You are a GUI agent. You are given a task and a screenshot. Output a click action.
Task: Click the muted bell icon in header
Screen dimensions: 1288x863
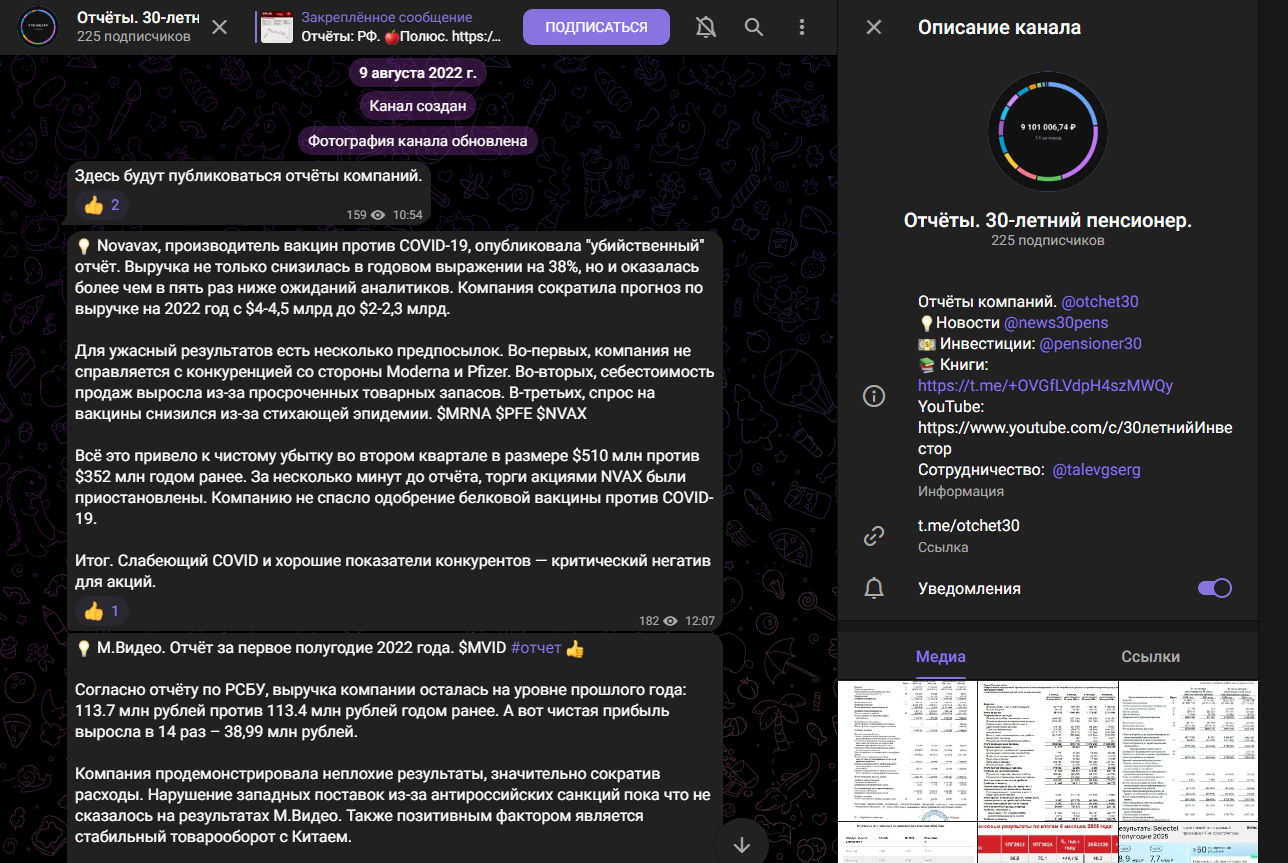(706, 27)
